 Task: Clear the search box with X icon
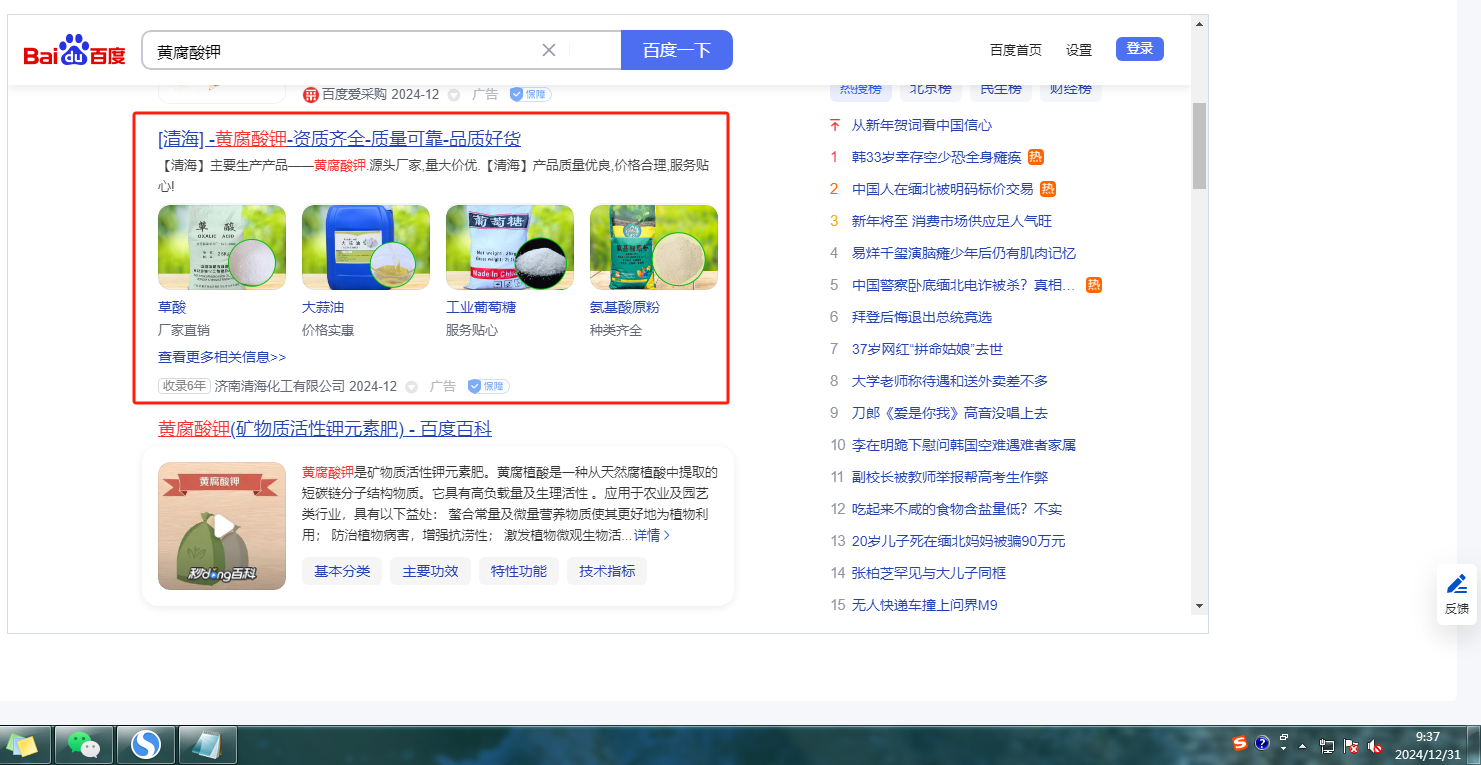coord(549,51)
